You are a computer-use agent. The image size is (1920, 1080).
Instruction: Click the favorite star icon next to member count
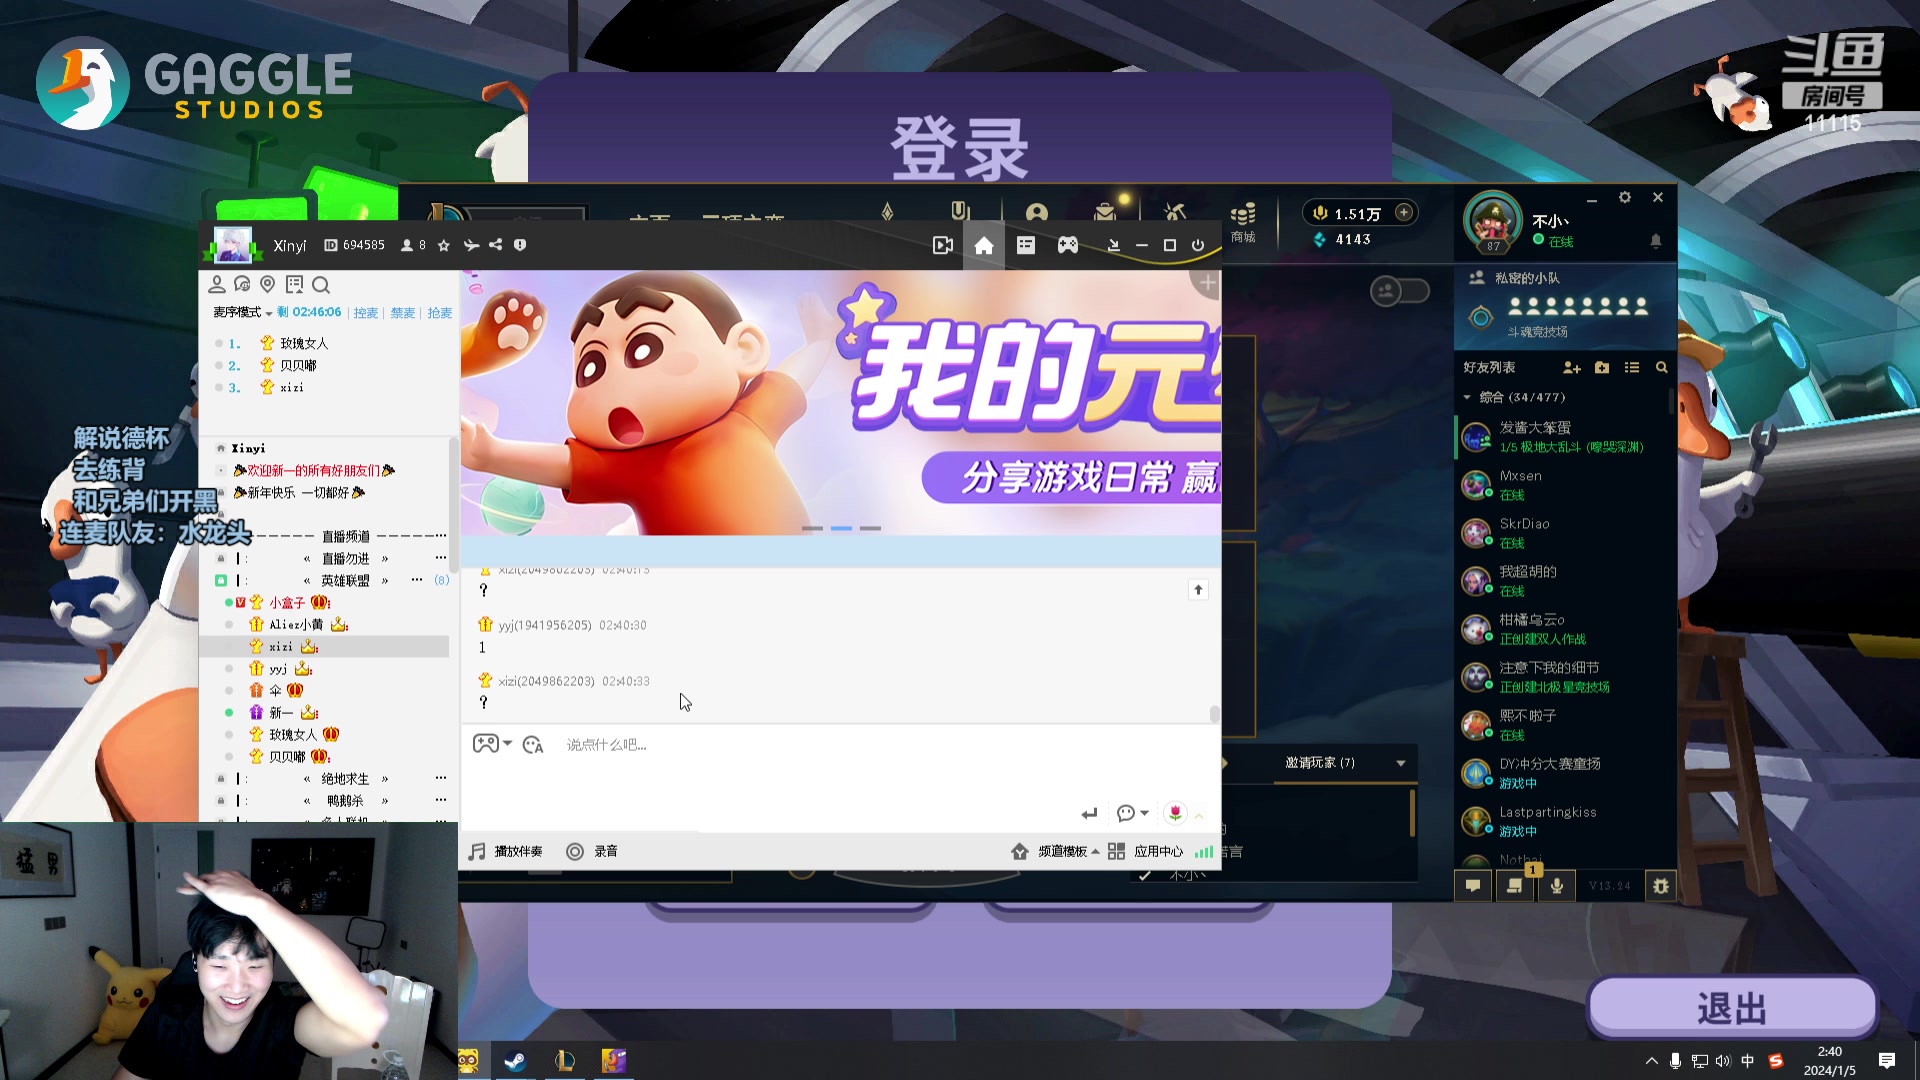[x=444, y=245]
